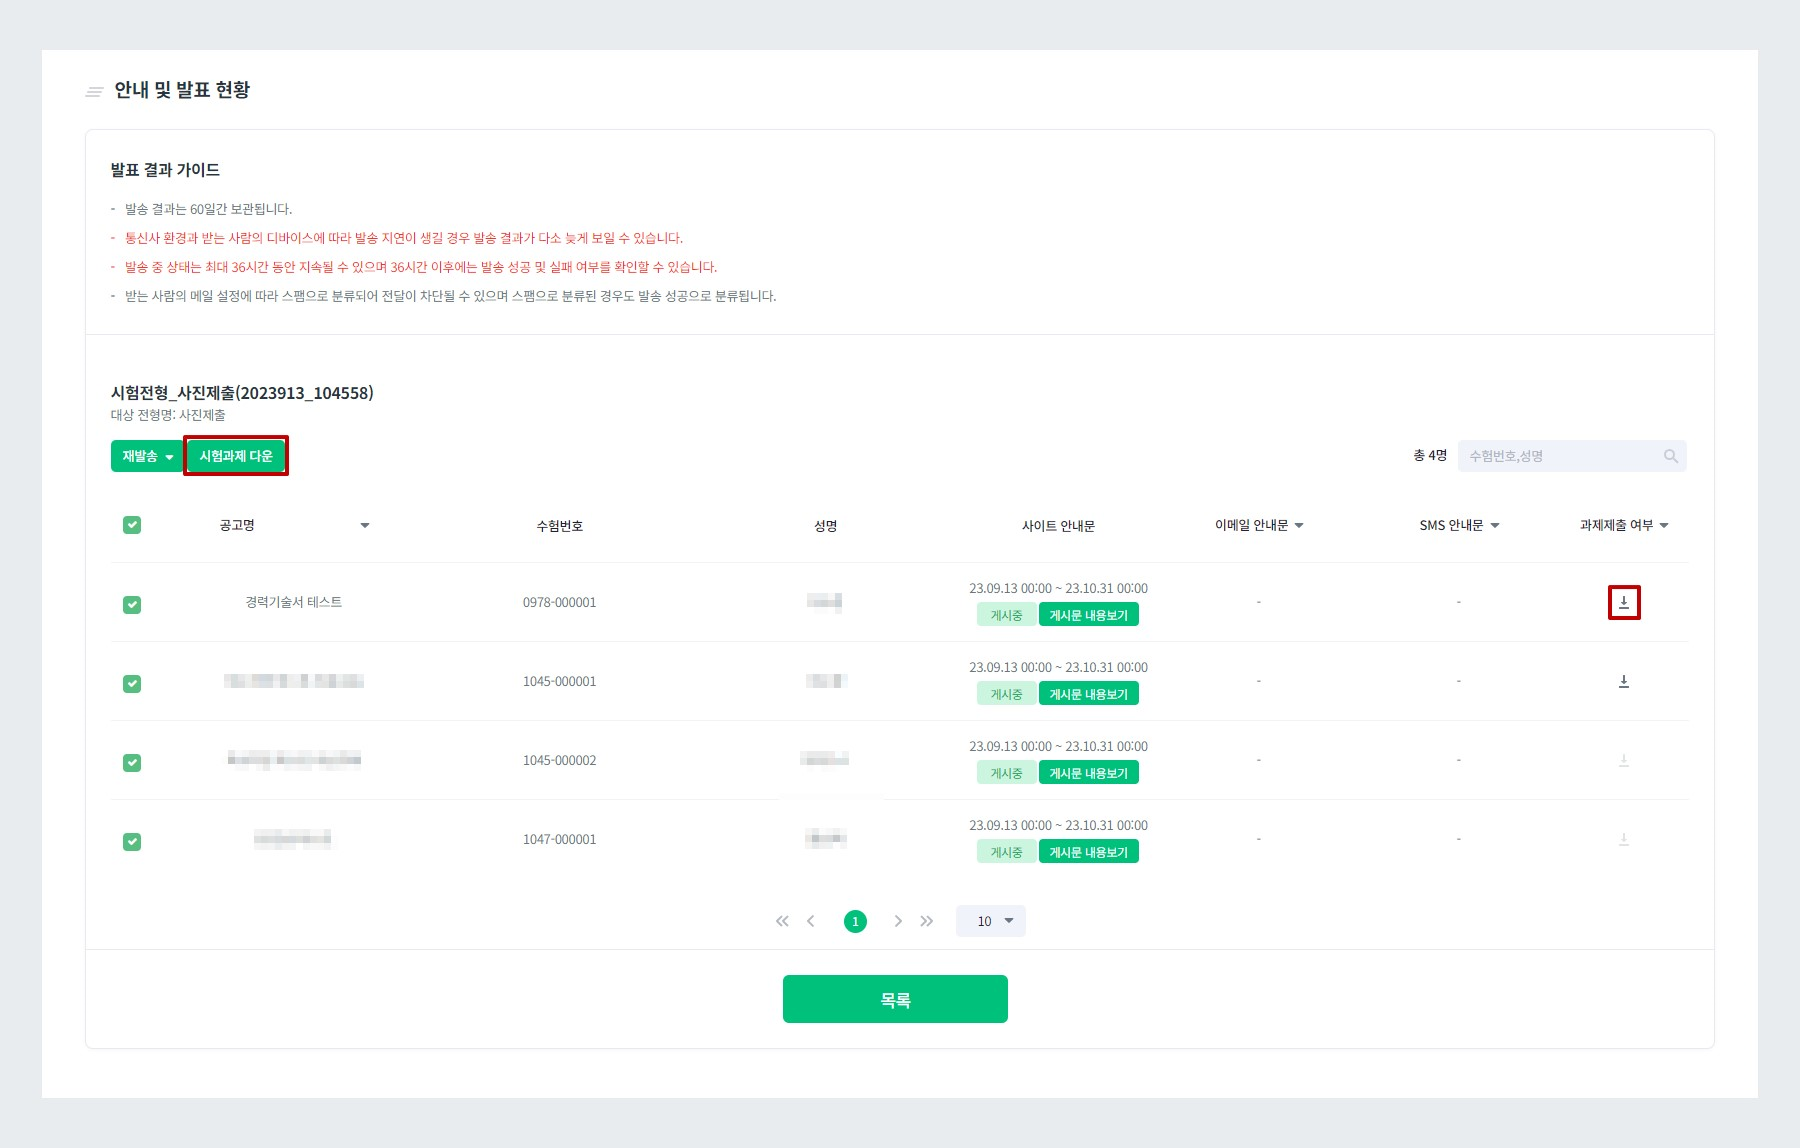Image resolution: width=1800 pixels, height=1148 pixels.
Task: Toggle the select-all header checkbox
Action: (x=132, y=525)
